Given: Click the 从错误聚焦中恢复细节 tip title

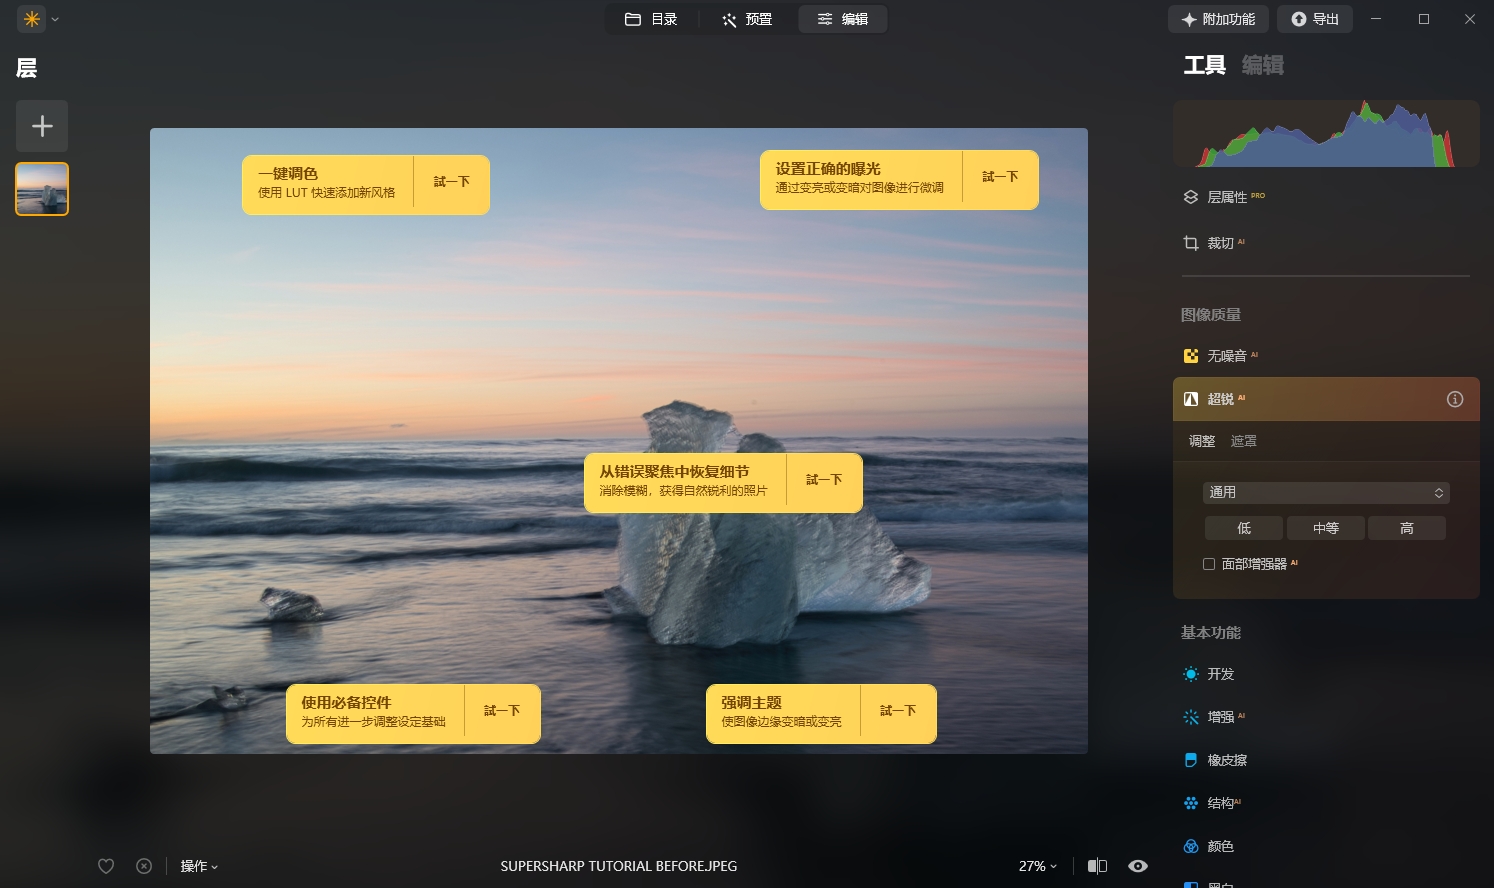Looking at the screenshot, I should click(674, 471).
